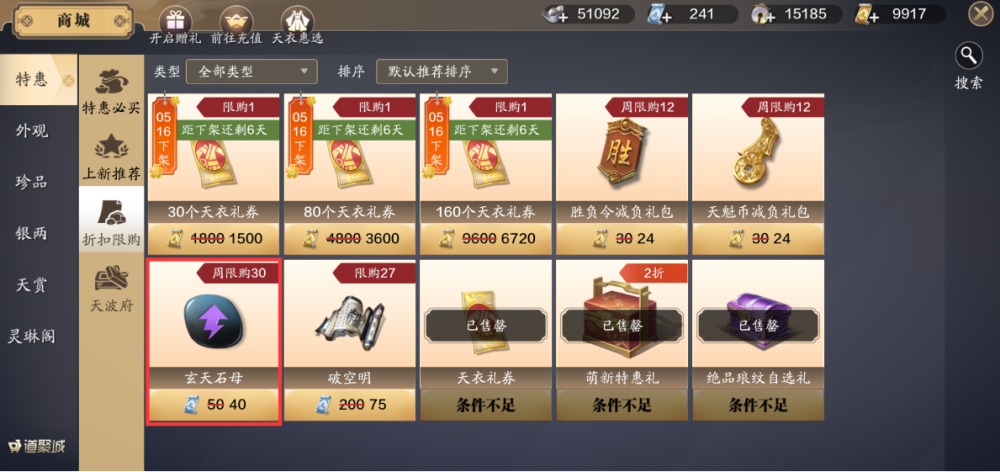Select the 胜负令减负礼包 token icon
Image resolution: width=1000 pixels, height=472 pixels.
(x=622, y=151)
